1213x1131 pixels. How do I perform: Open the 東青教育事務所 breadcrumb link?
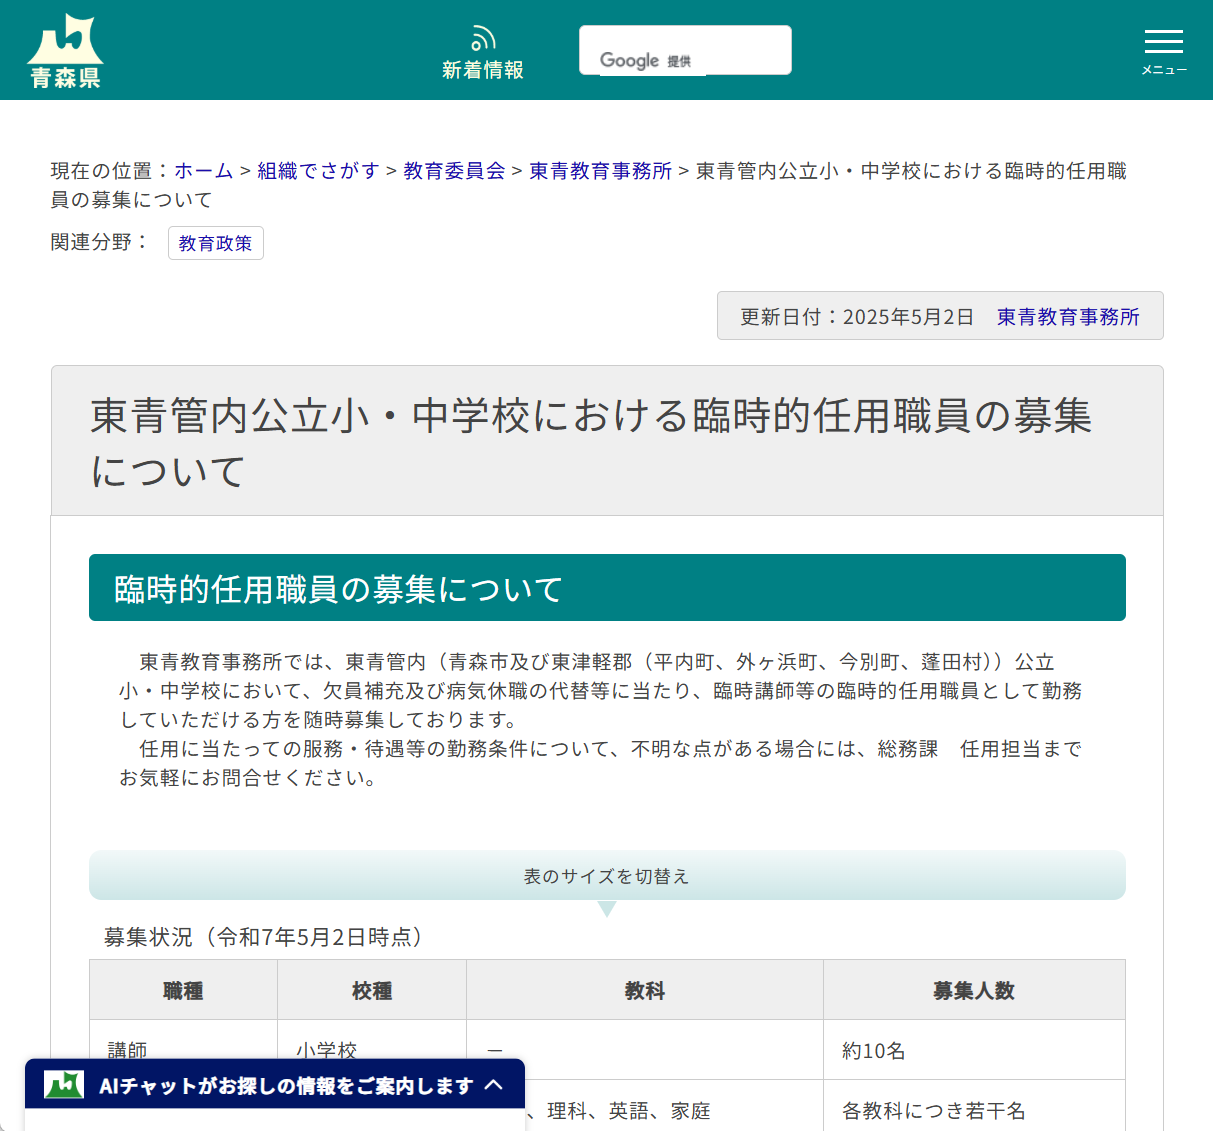tap(599, 170)
